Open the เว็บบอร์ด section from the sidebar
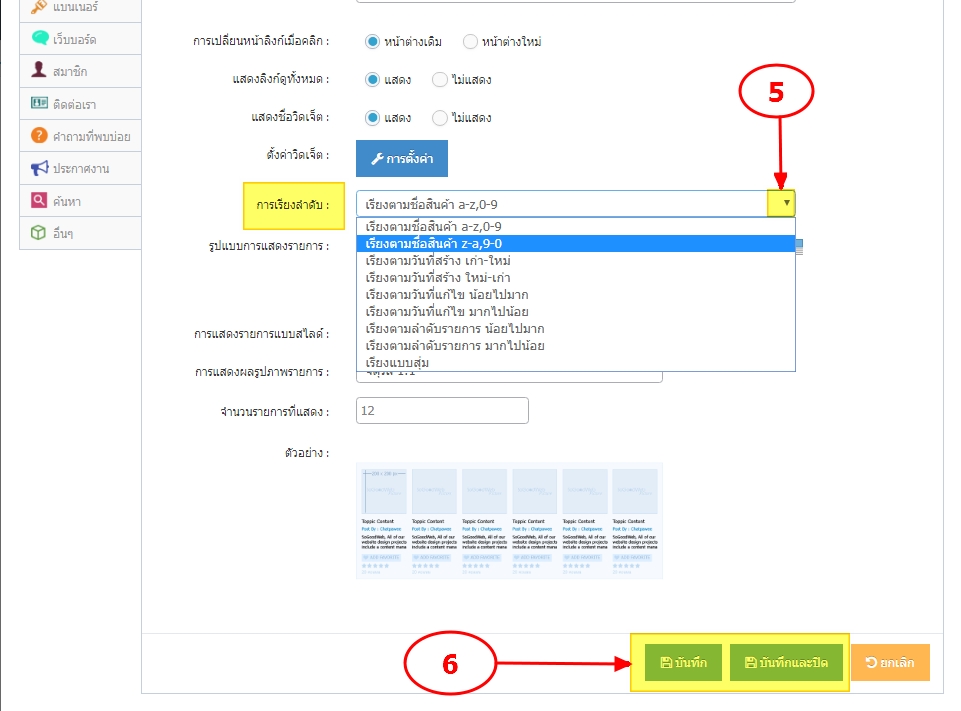Image resolution: width=961 pixels, height=711 pixels. 80,39
